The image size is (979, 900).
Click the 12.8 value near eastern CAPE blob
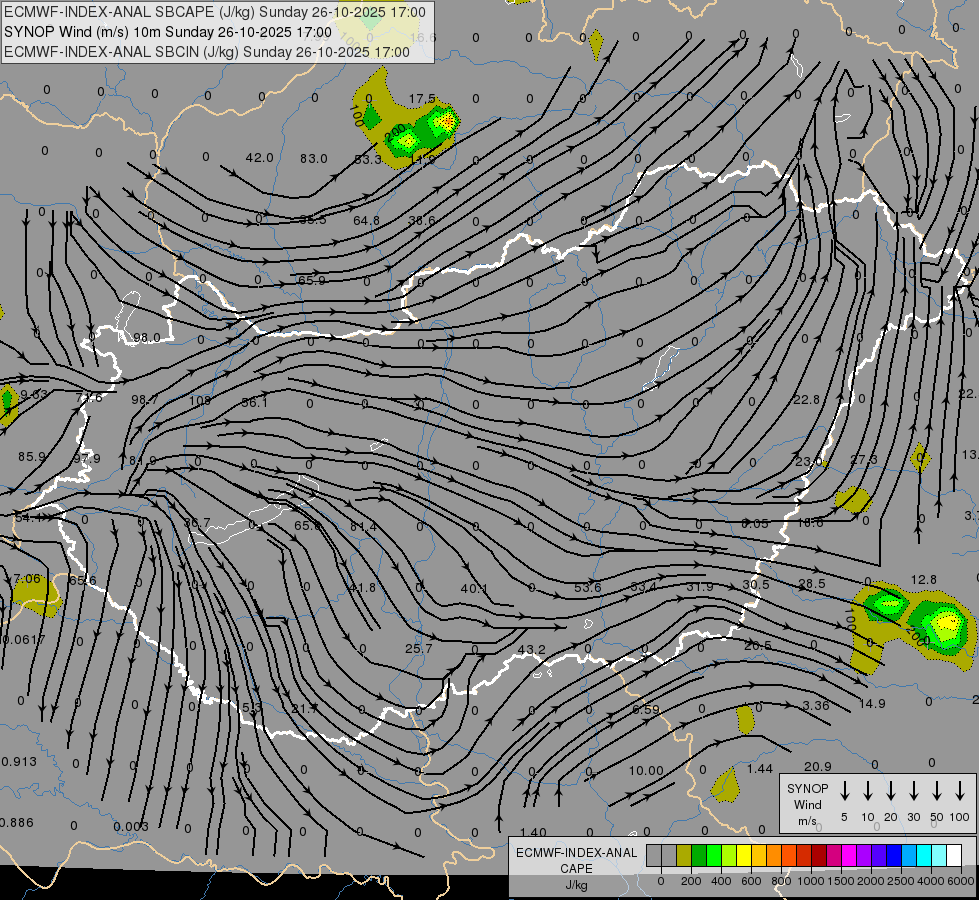pyautogui.click(x=923, y=580)
